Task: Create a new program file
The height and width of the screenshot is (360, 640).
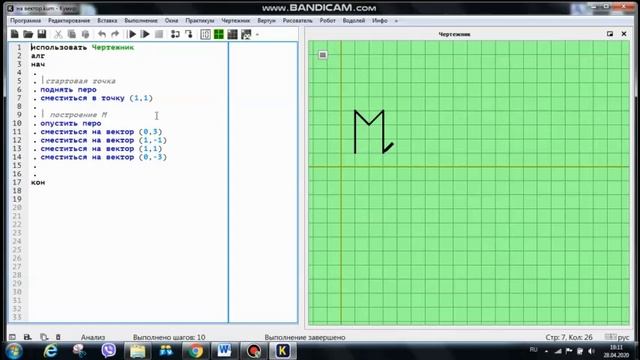Action: (x=15, y=34)
